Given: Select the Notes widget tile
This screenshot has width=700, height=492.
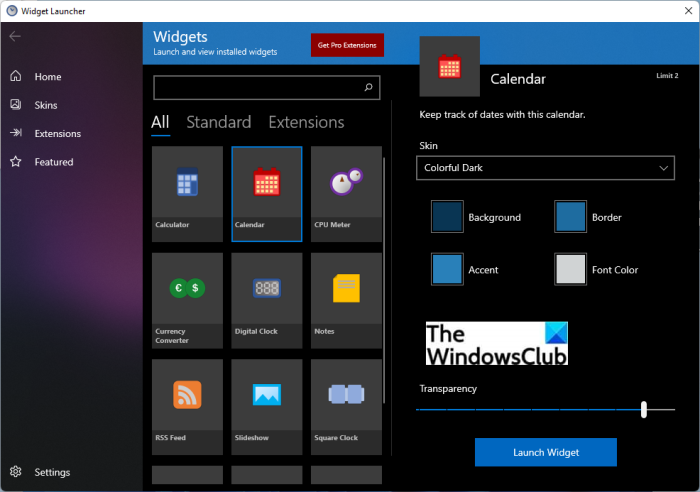Looking at the screenshot, I should pos(345,299).
